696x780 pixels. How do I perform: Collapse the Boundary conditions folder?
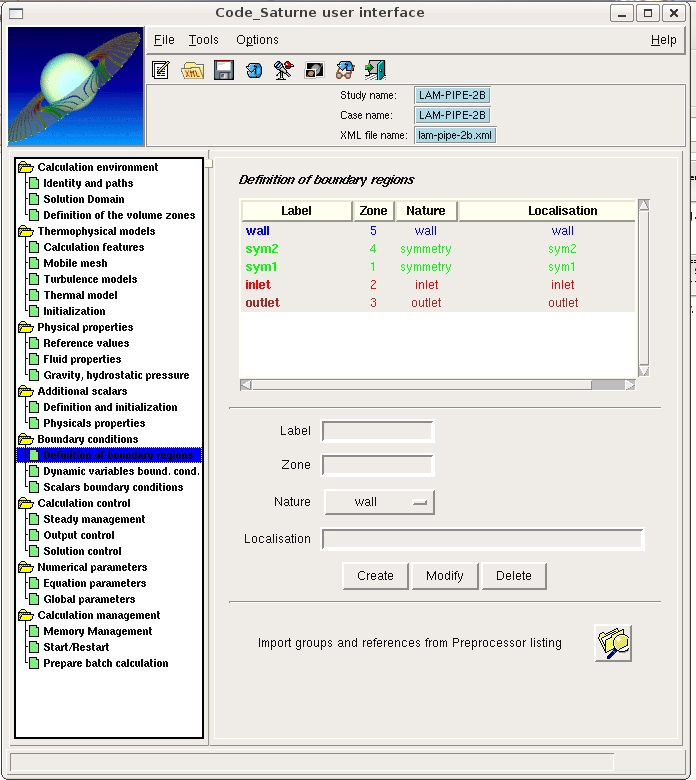(x=25, y=439)
